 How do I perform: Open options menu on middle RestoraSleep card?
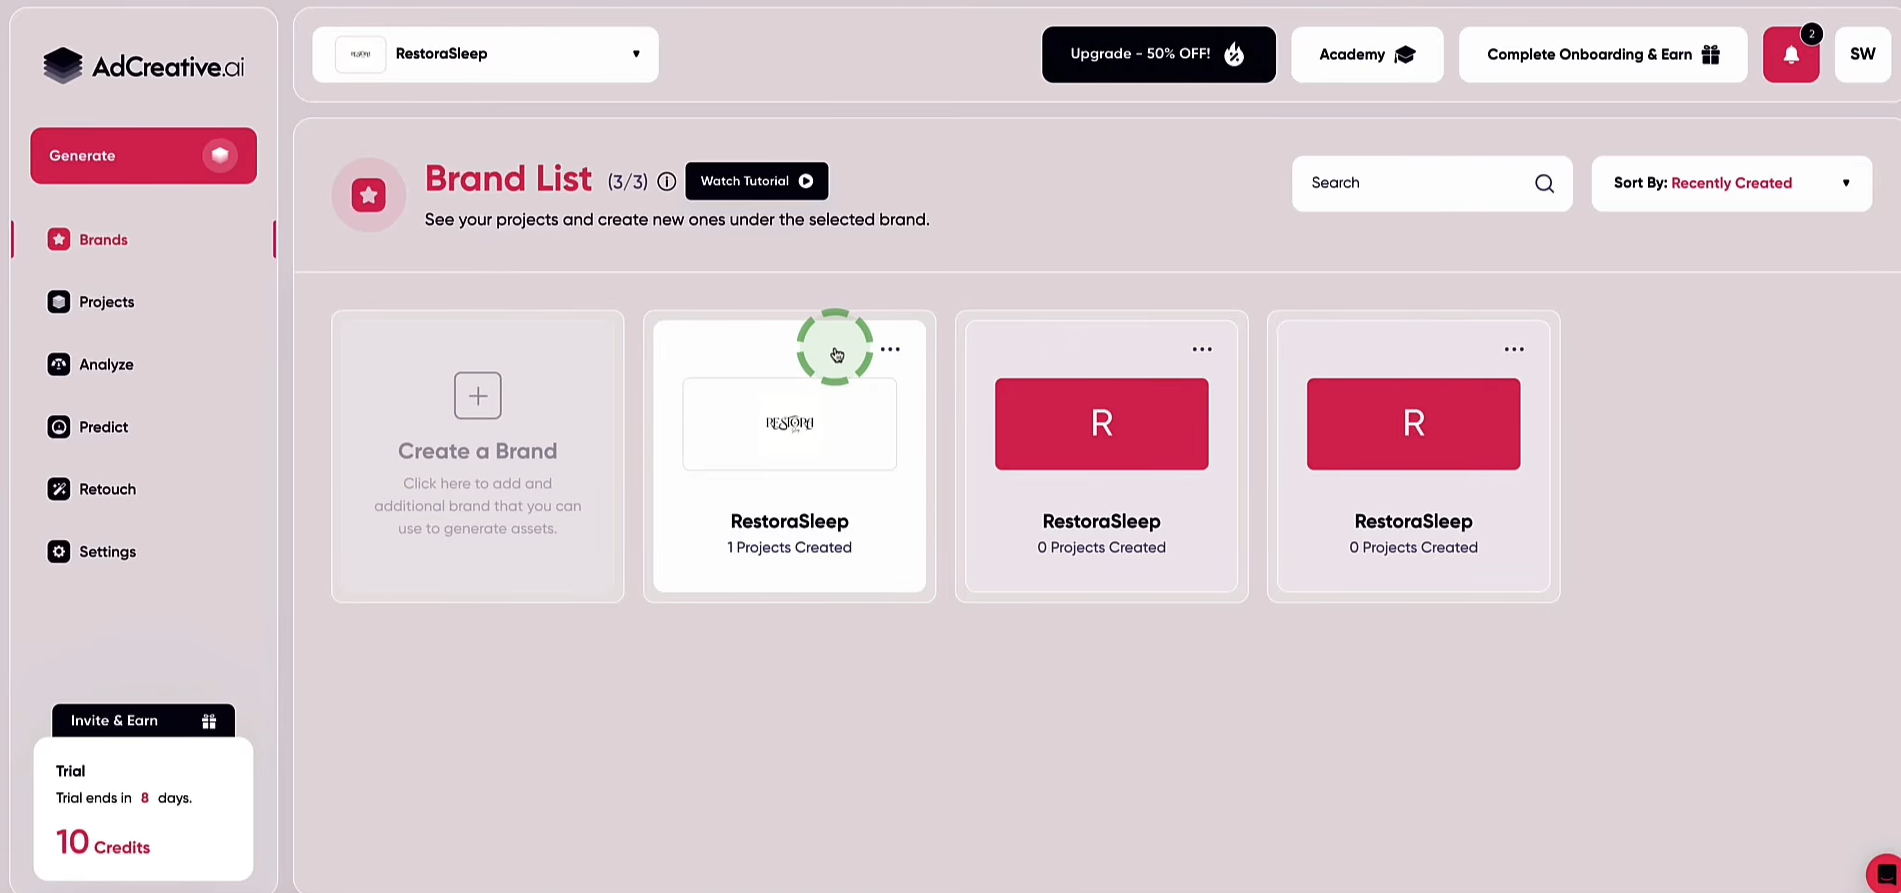pyautogui.click(x=1201, y=350)
